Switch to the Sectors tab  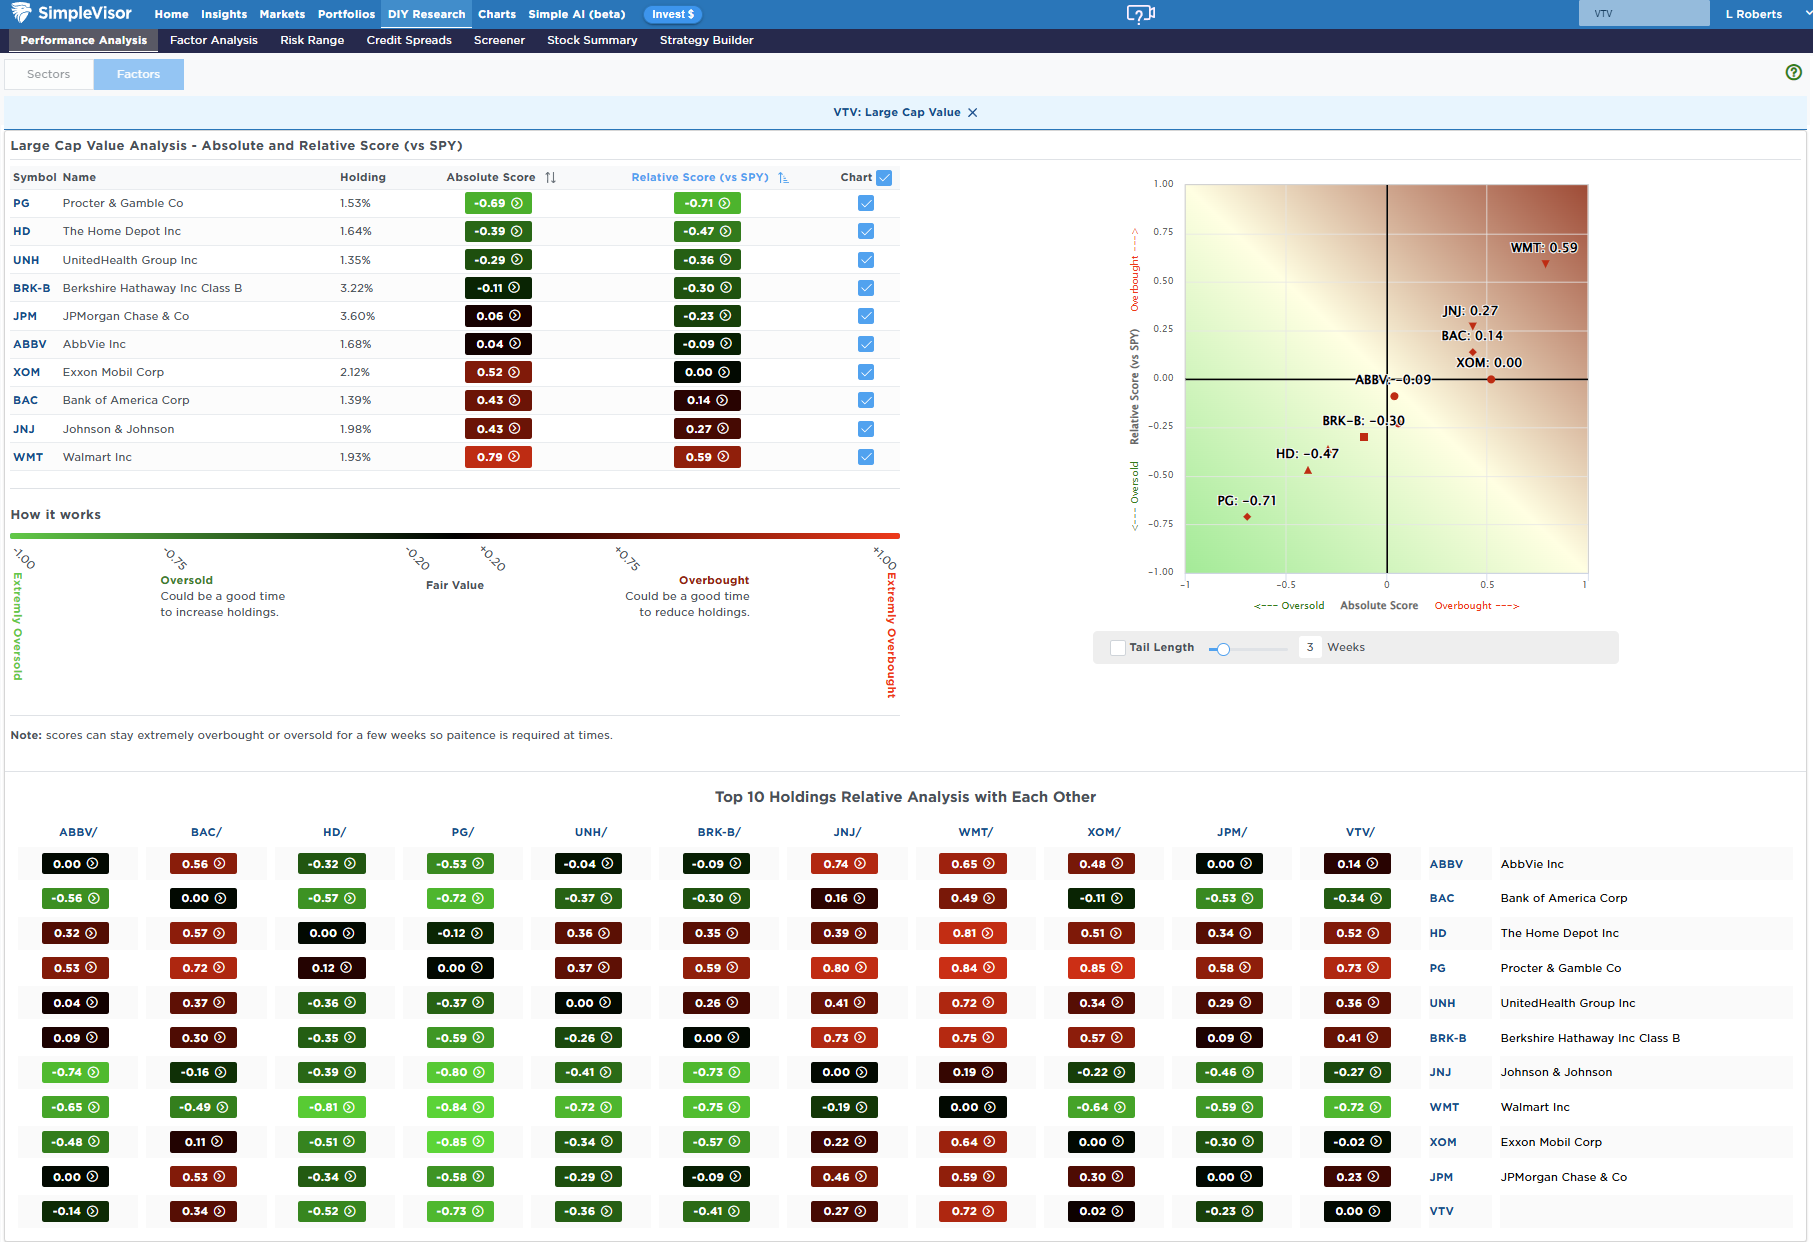click(49, 74)
